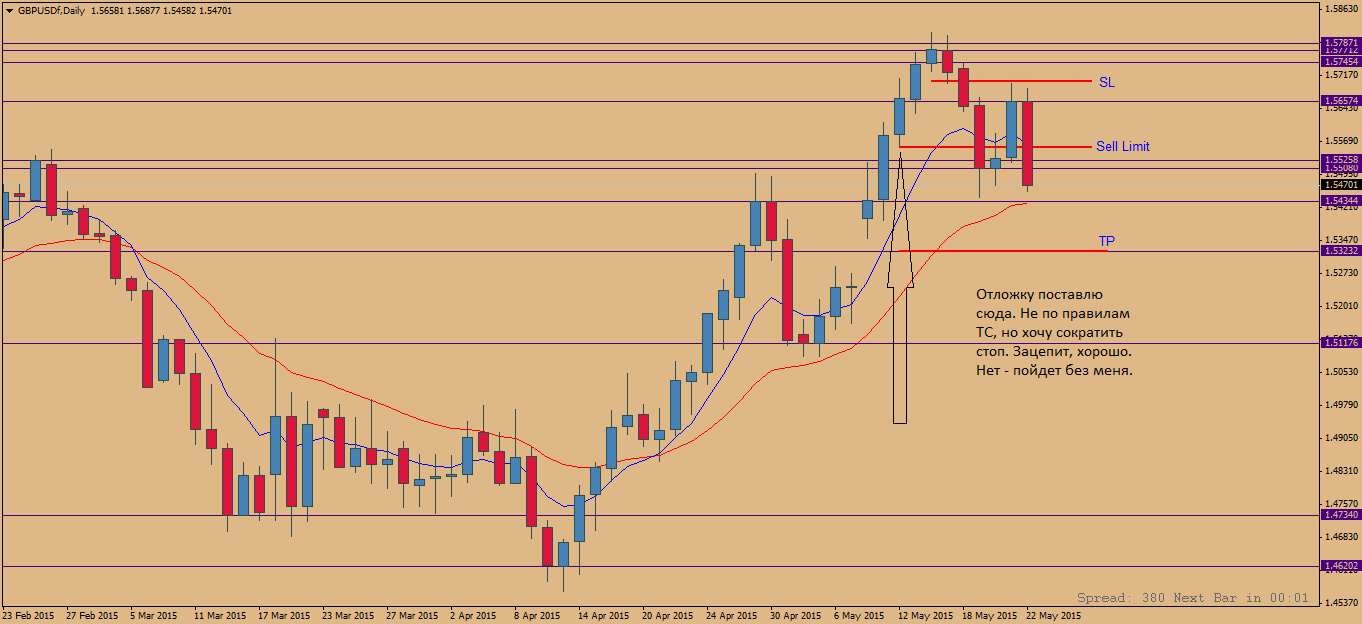Viewport: 1362px width, 624px height.
Task: Select the SL text label
Action: click(x=1107, y=82)
